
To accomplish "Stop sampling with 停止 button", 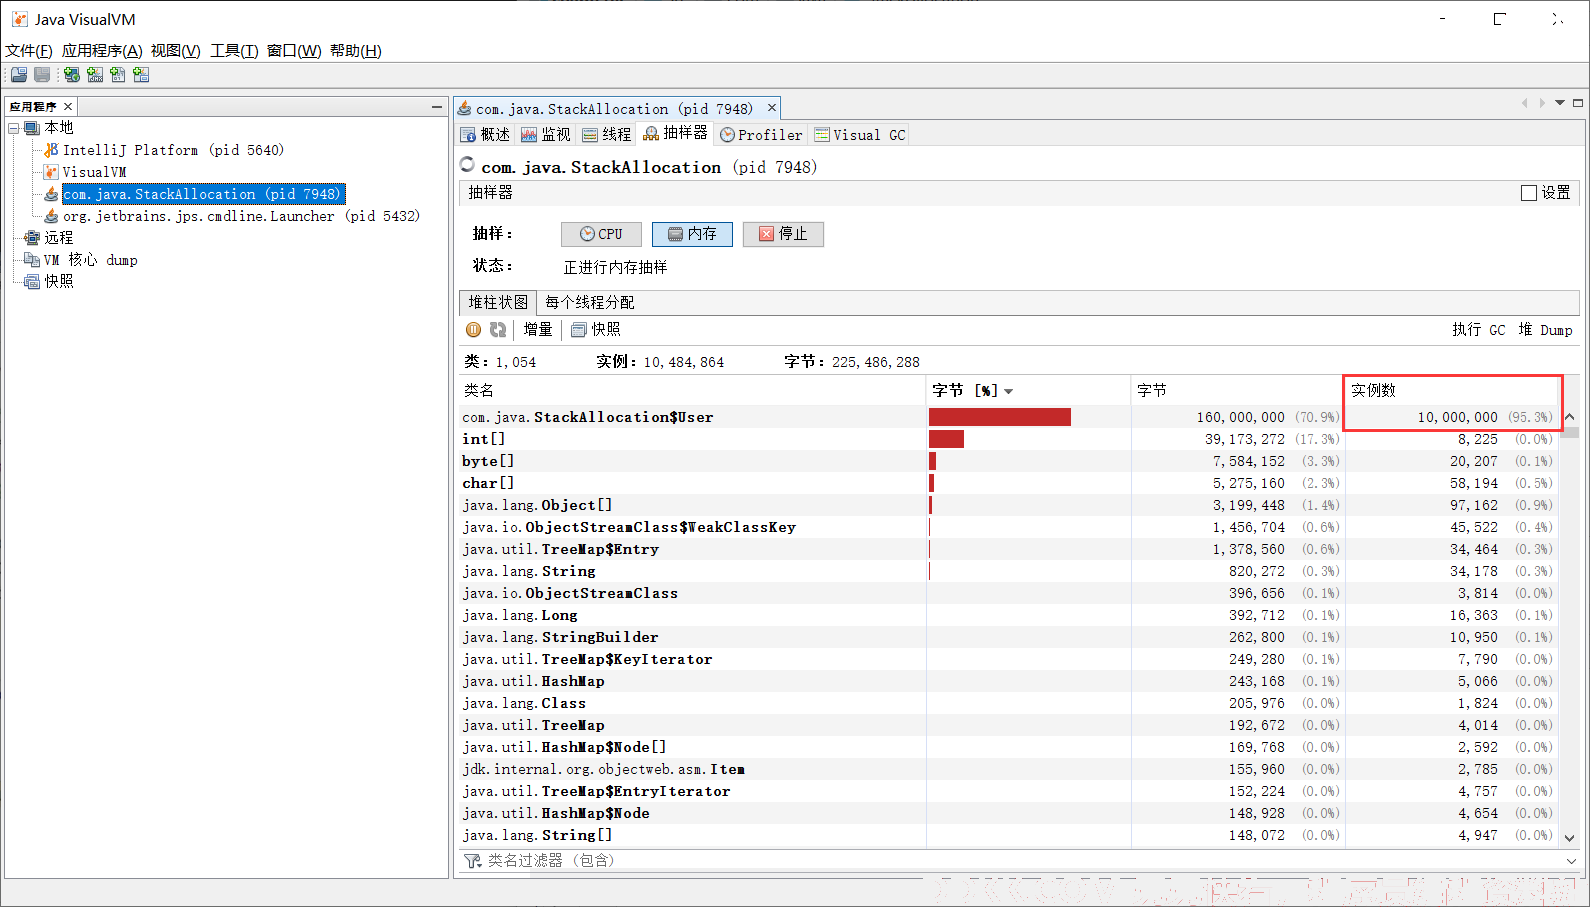I will tap(783, 234).
